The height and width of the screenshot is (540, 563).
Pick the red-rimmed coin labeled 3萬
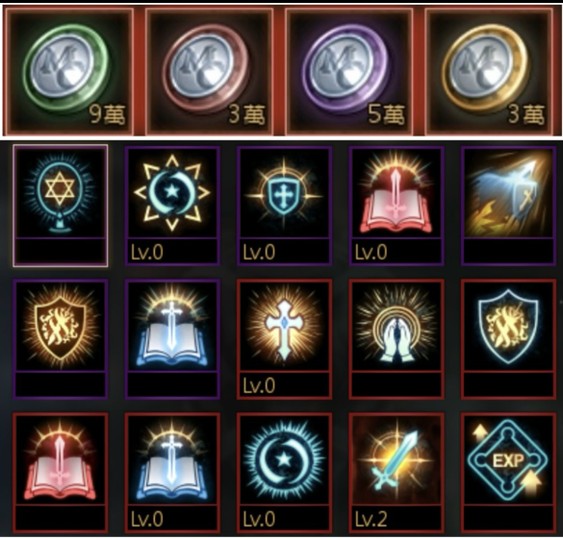pyautogui.click(x=209, y=71)
